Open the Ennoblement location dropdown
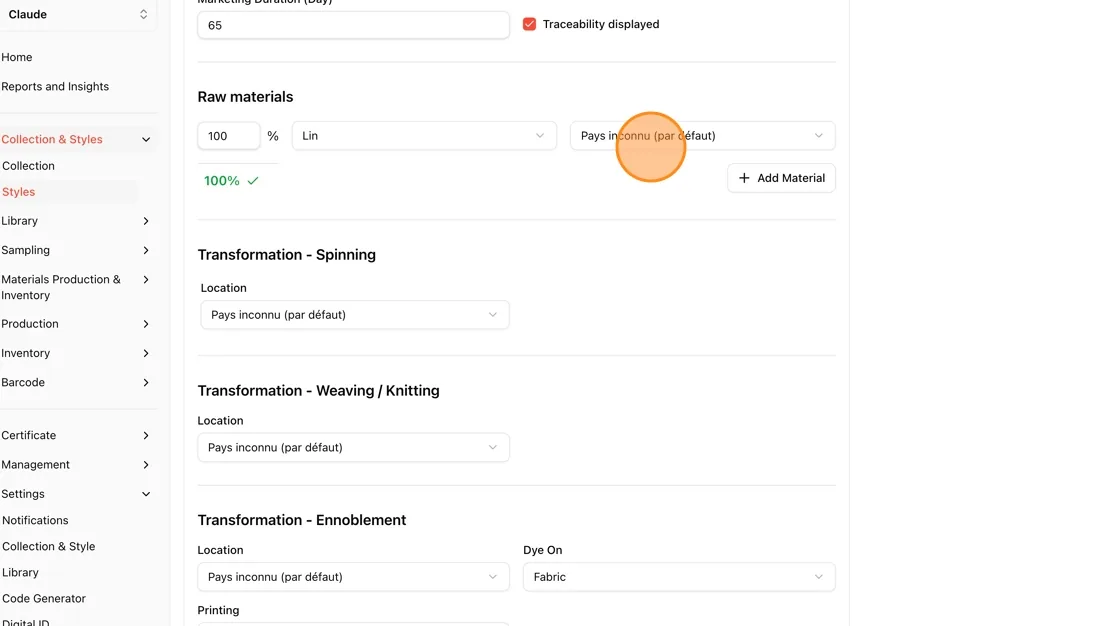Image resolution: width=1120 pixels, height=626 pixels. coord(354,577)
